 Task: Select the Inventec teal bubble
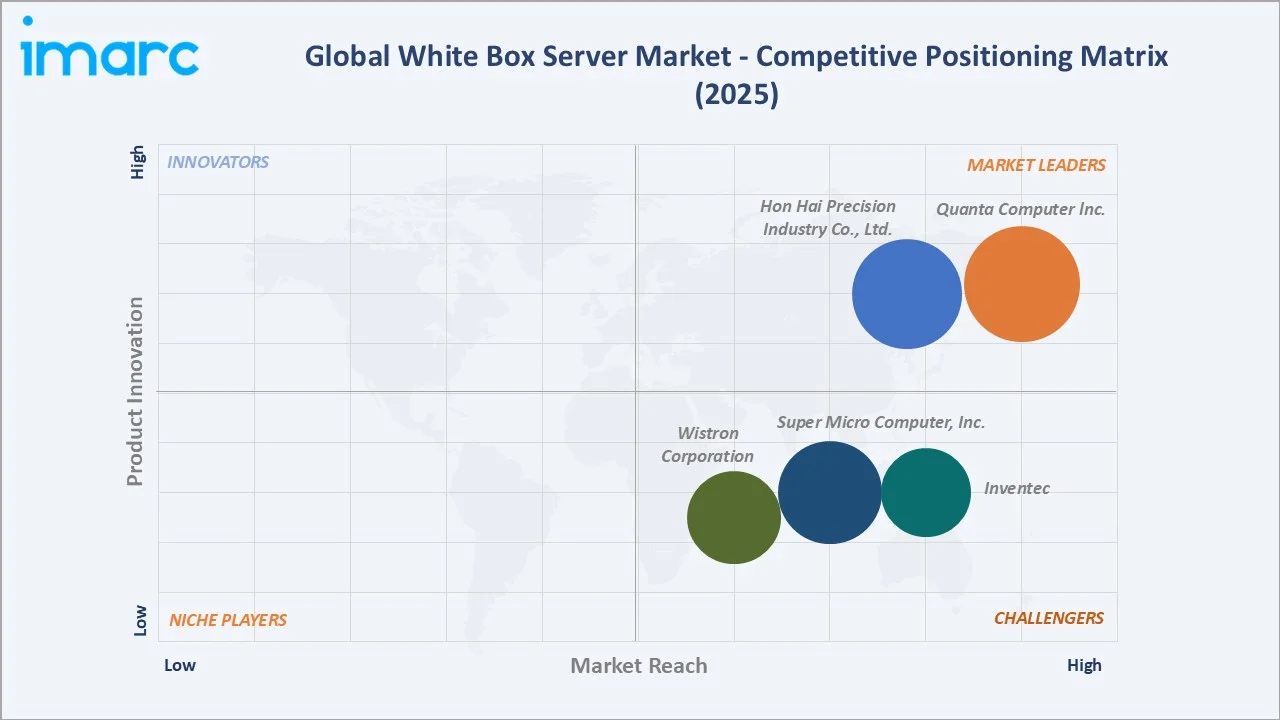click(926, 492)
